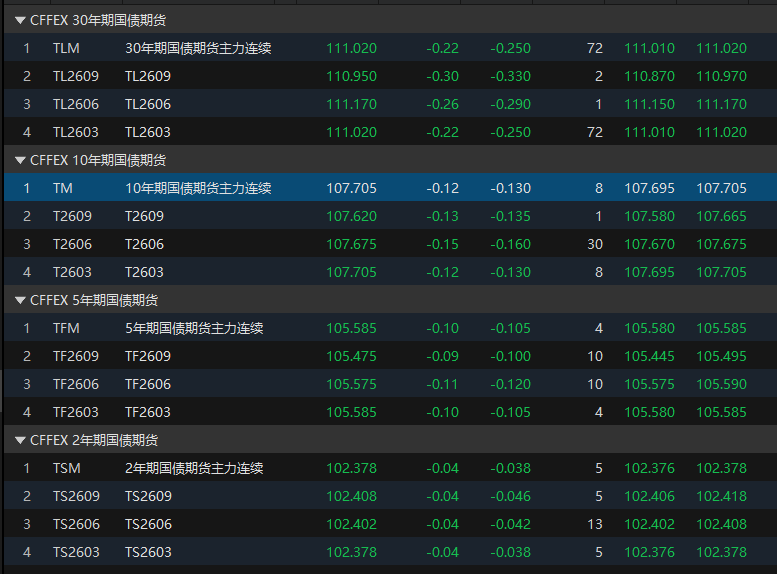Image resolution: width=777 pixels, height=574 pixels.
Task: Click TL2609 bid price 110.870
Action: click(649, 76)
